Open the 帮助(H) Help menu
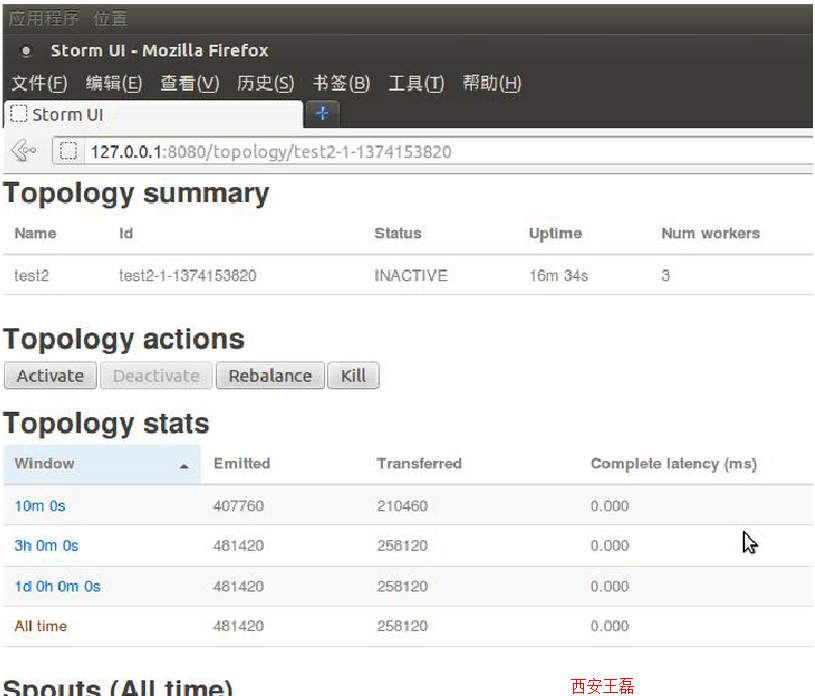 tap(491, 84)
